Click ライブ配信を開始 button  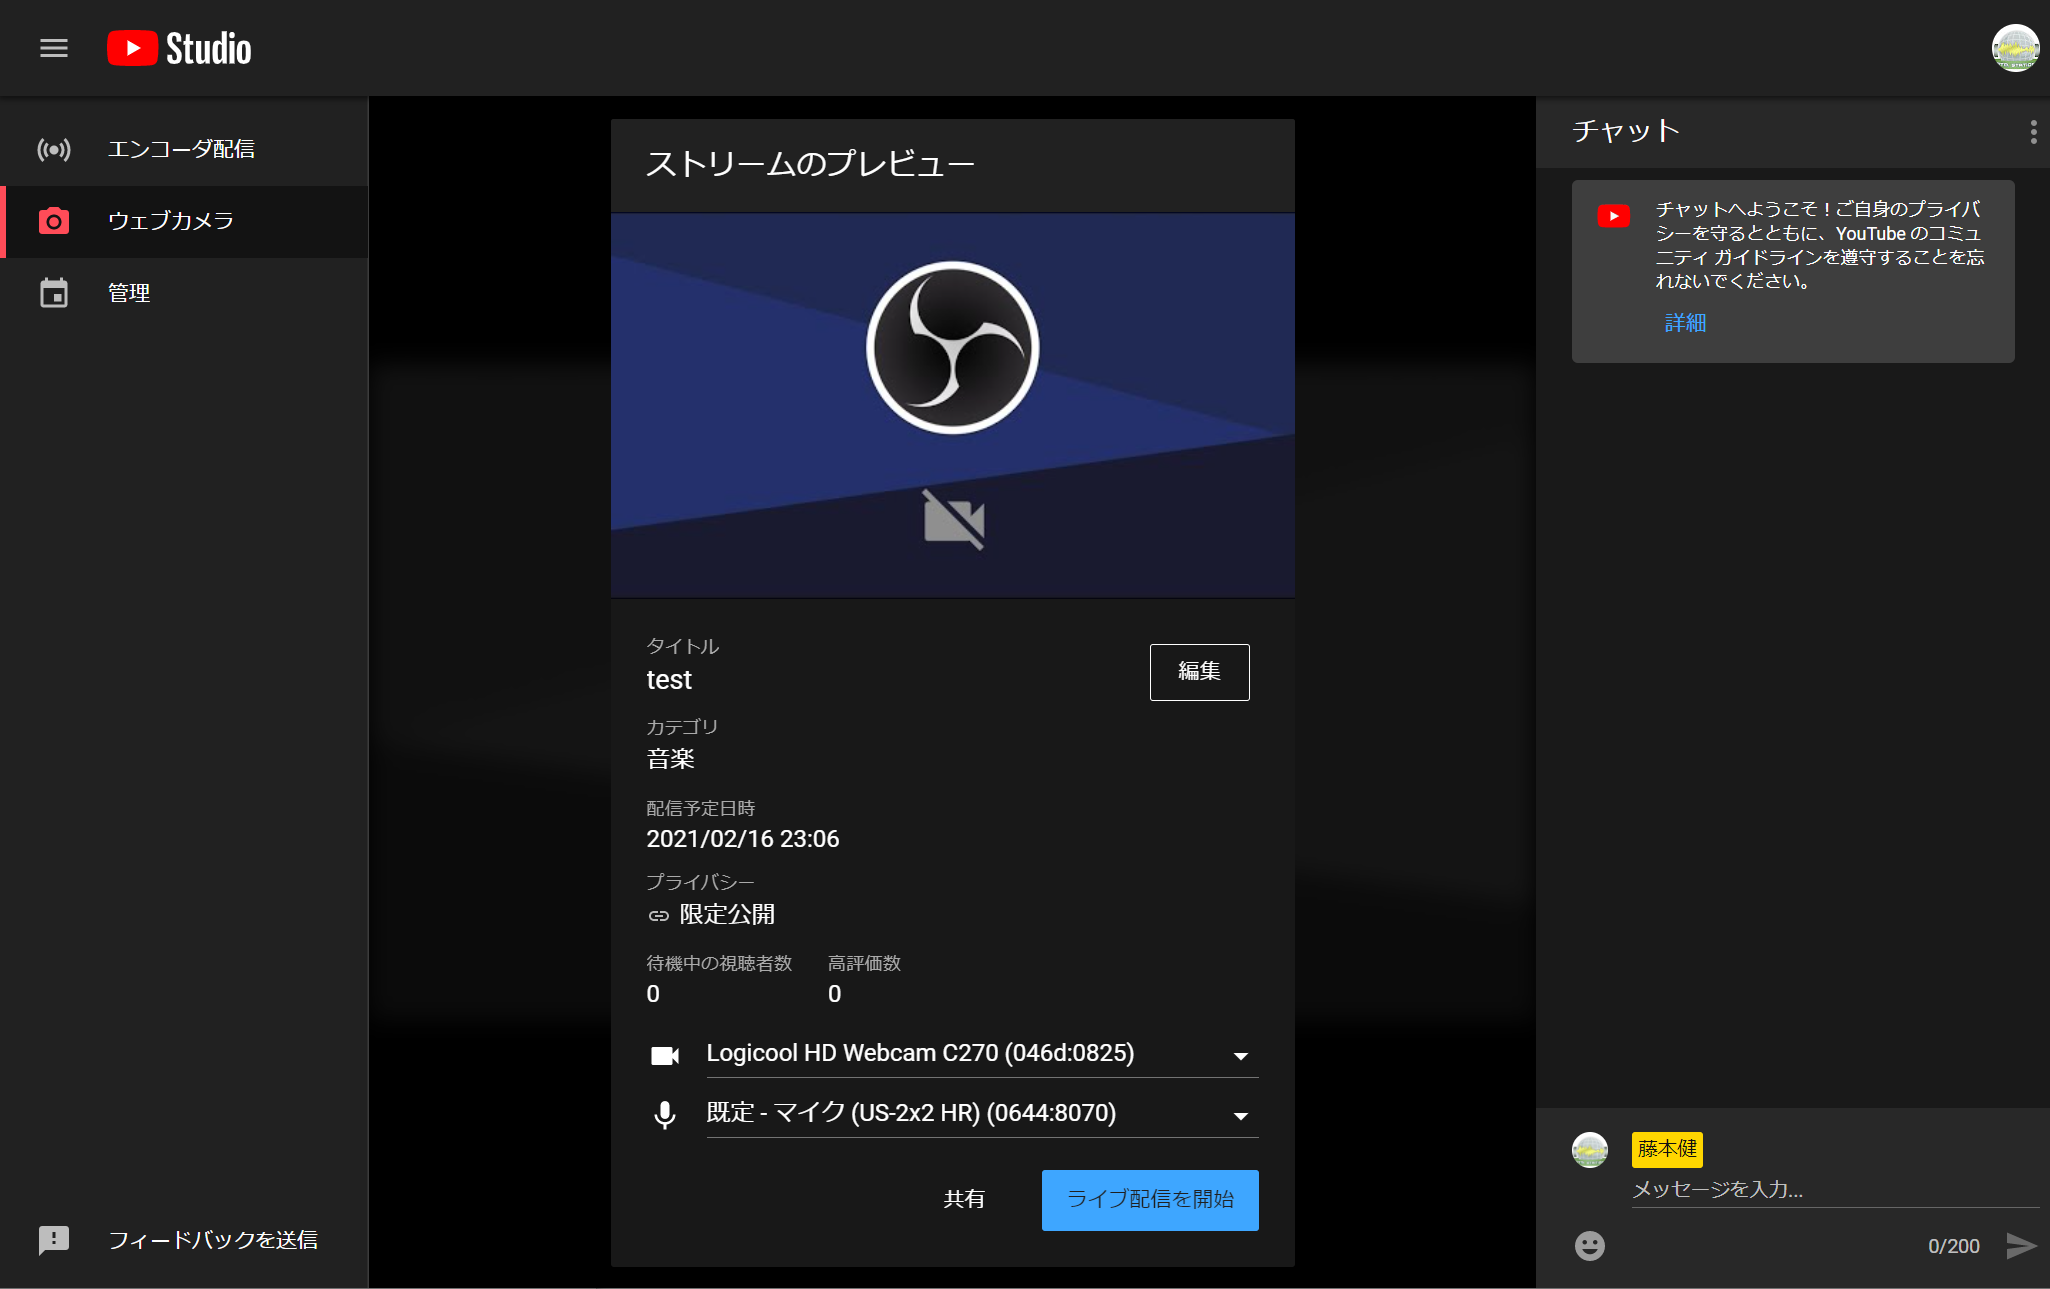point(1150,1200)
